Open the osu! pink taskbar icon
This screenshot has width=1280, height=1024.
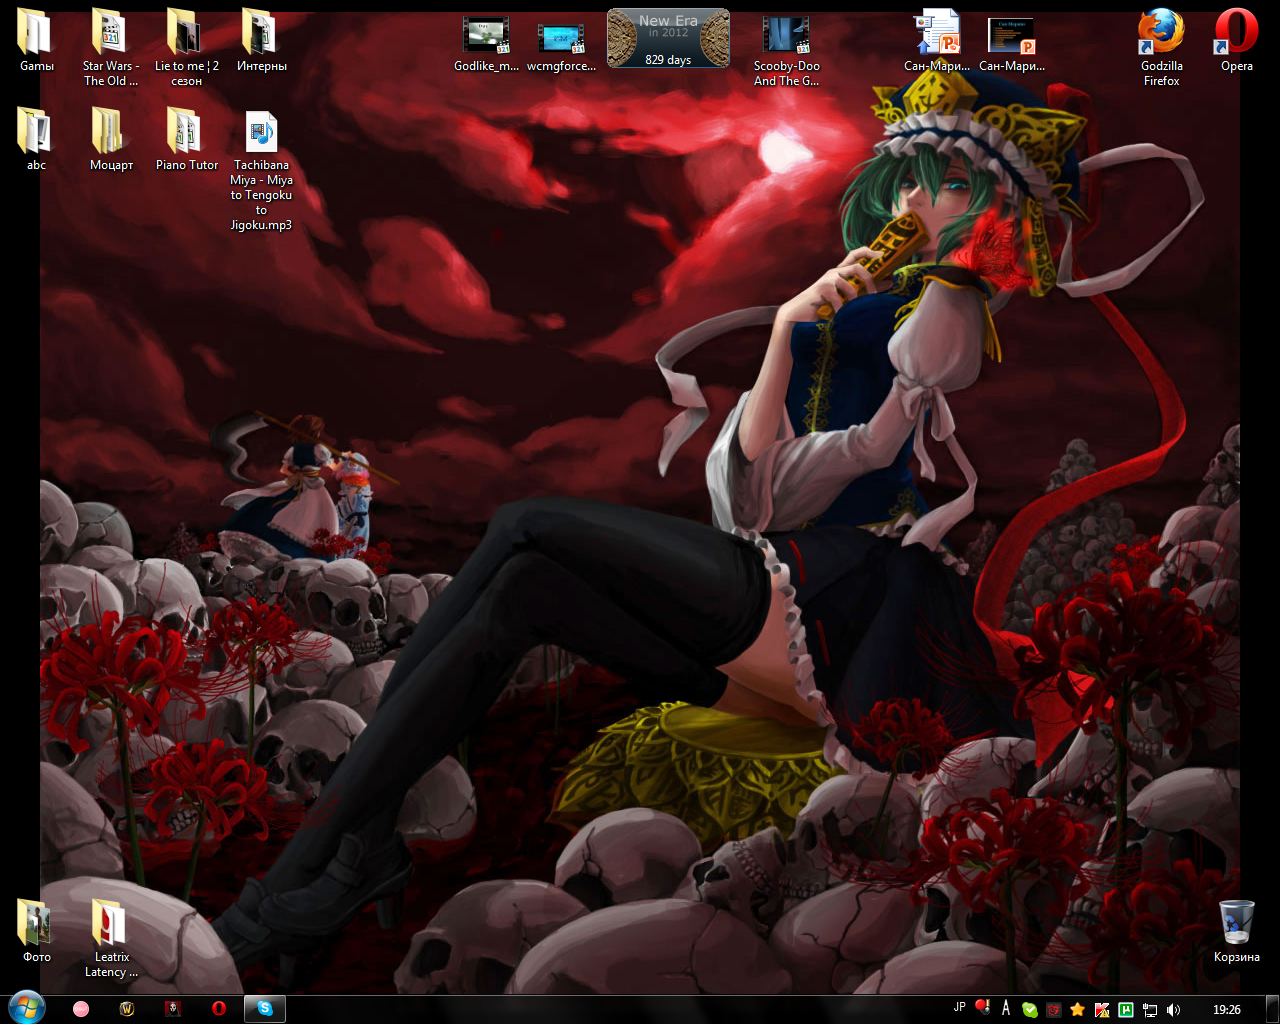tap(81, 1009)
